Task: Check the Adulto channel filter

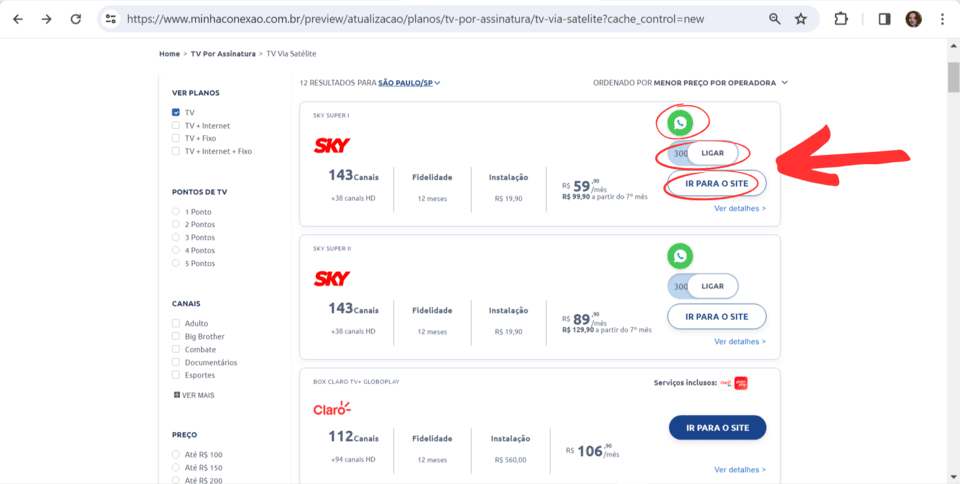Action: (176, 323)
